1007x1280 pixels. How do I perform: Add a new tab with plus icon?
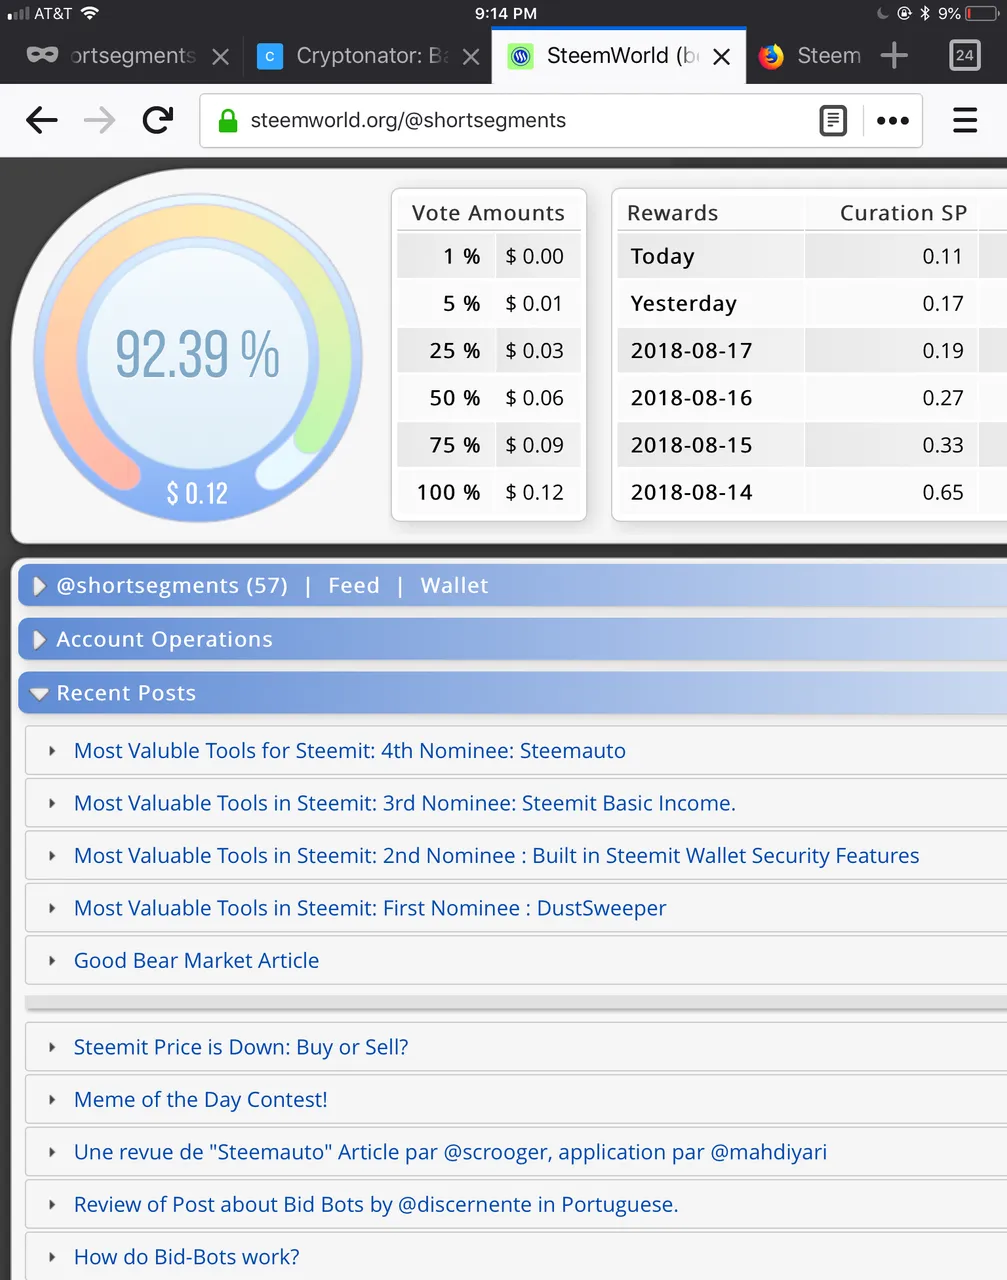click(x=894, y=56)
